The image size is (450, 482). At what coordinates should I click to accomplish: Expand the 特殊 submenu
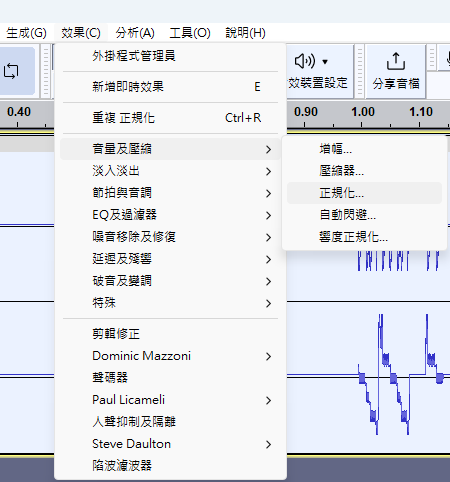170,303
